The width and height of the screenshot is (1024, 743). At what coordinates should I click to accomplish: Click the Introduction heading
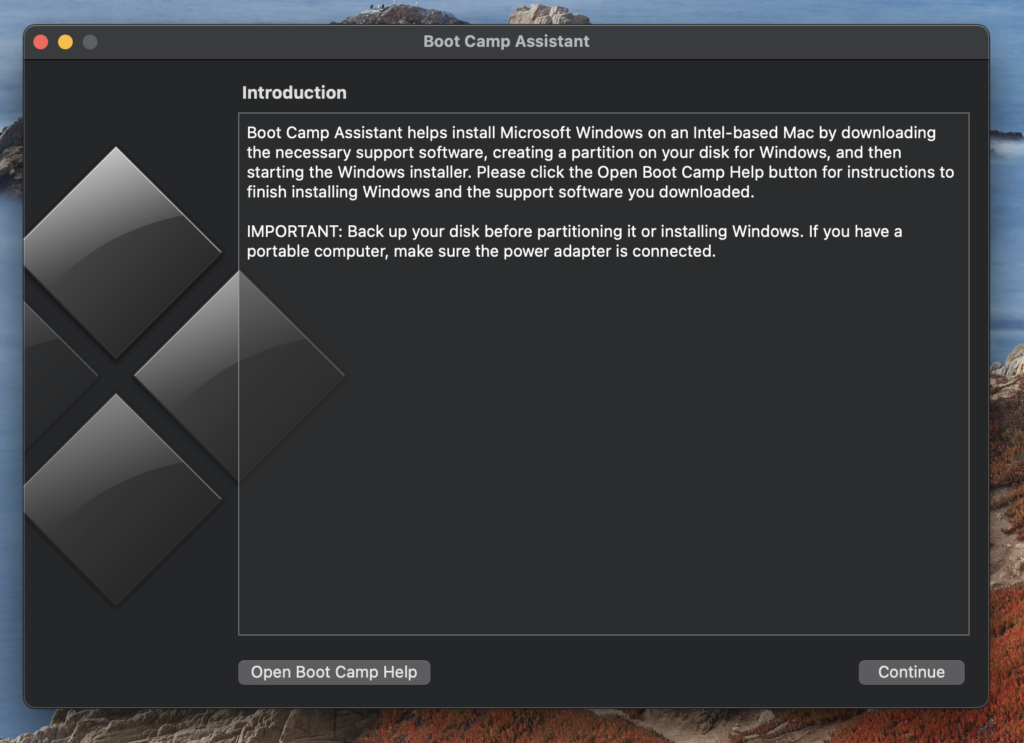pos(294,93)
